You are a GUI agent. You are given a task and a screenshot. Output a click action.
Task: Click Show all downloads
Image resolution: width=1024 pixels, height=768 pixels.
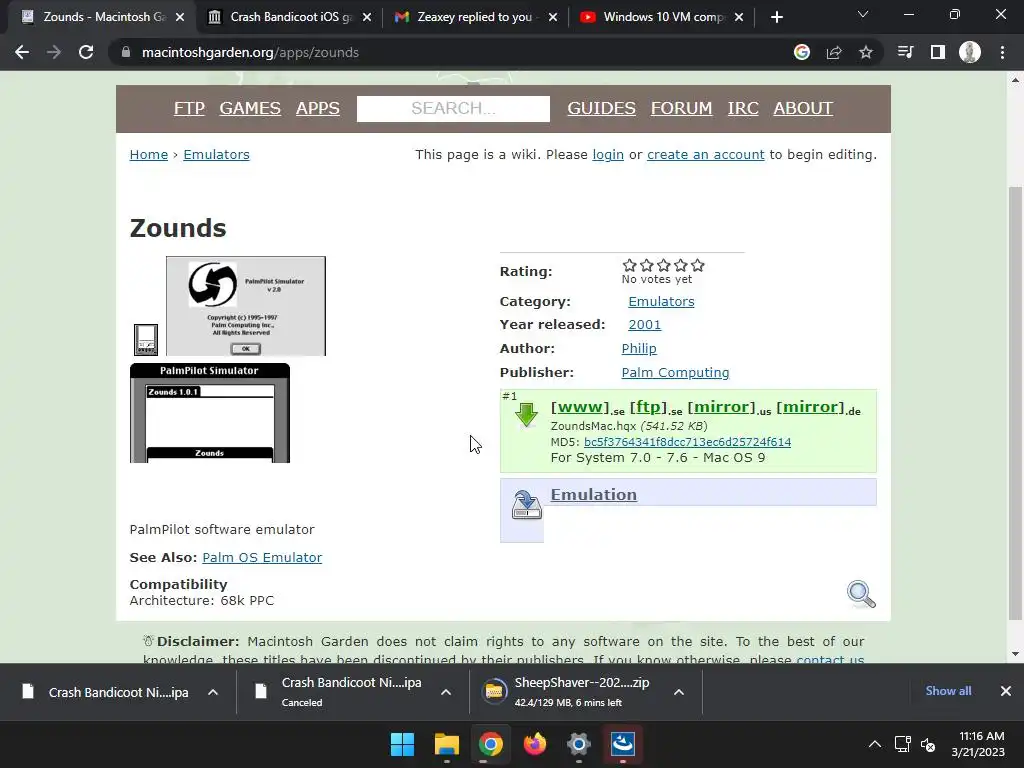coord(948,691)
